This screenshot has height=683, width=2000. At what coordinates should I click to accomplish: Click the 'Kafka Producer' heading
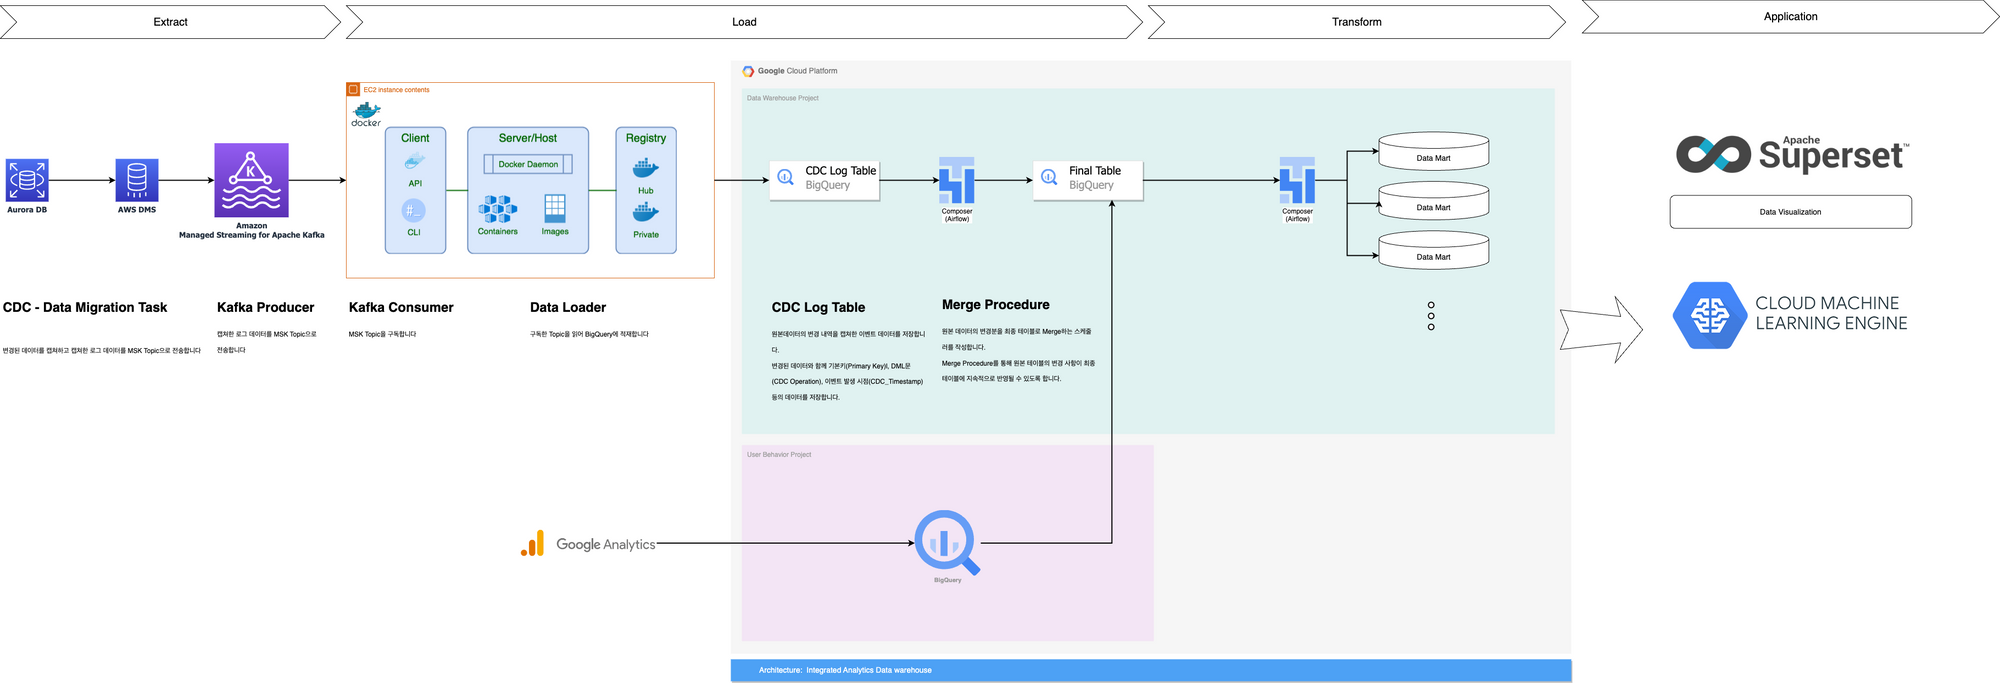tap(265, 307)
